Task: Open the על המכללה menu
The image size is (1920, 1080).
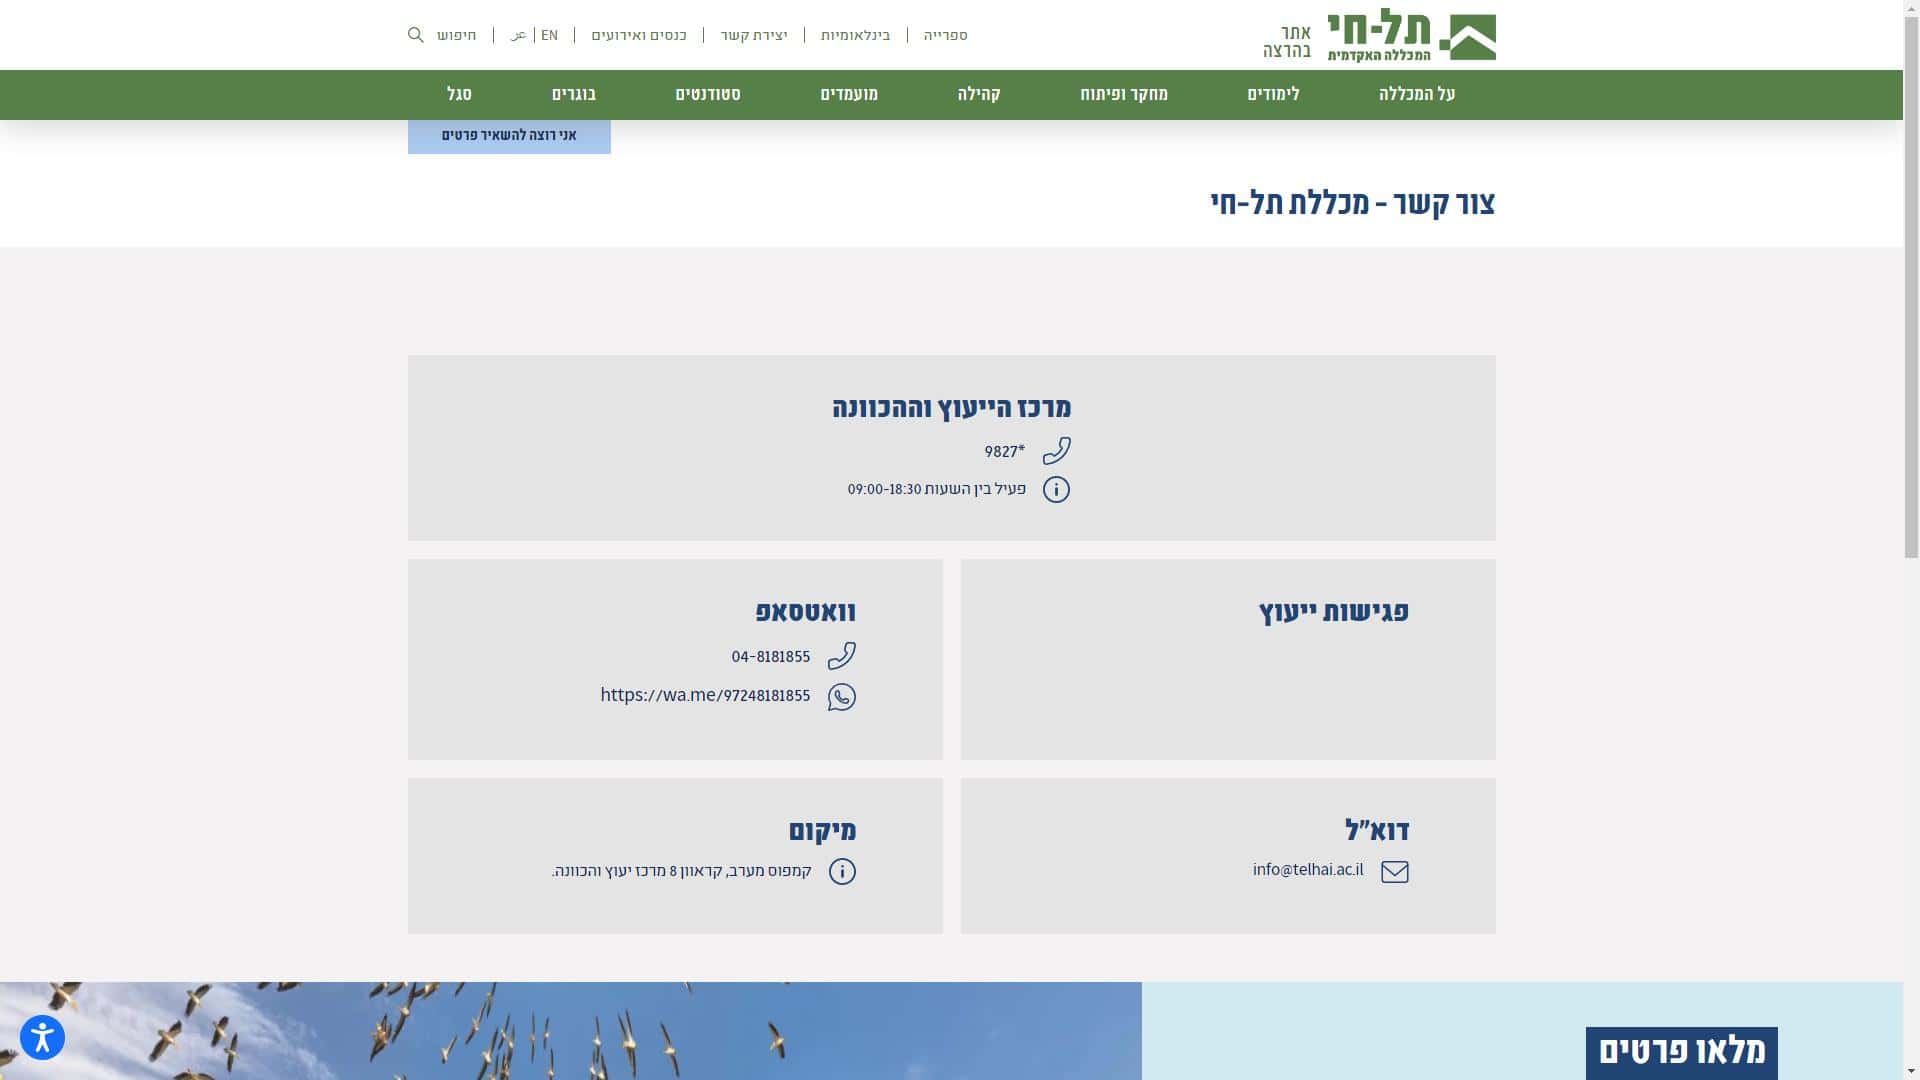Action: [1416, 94]
